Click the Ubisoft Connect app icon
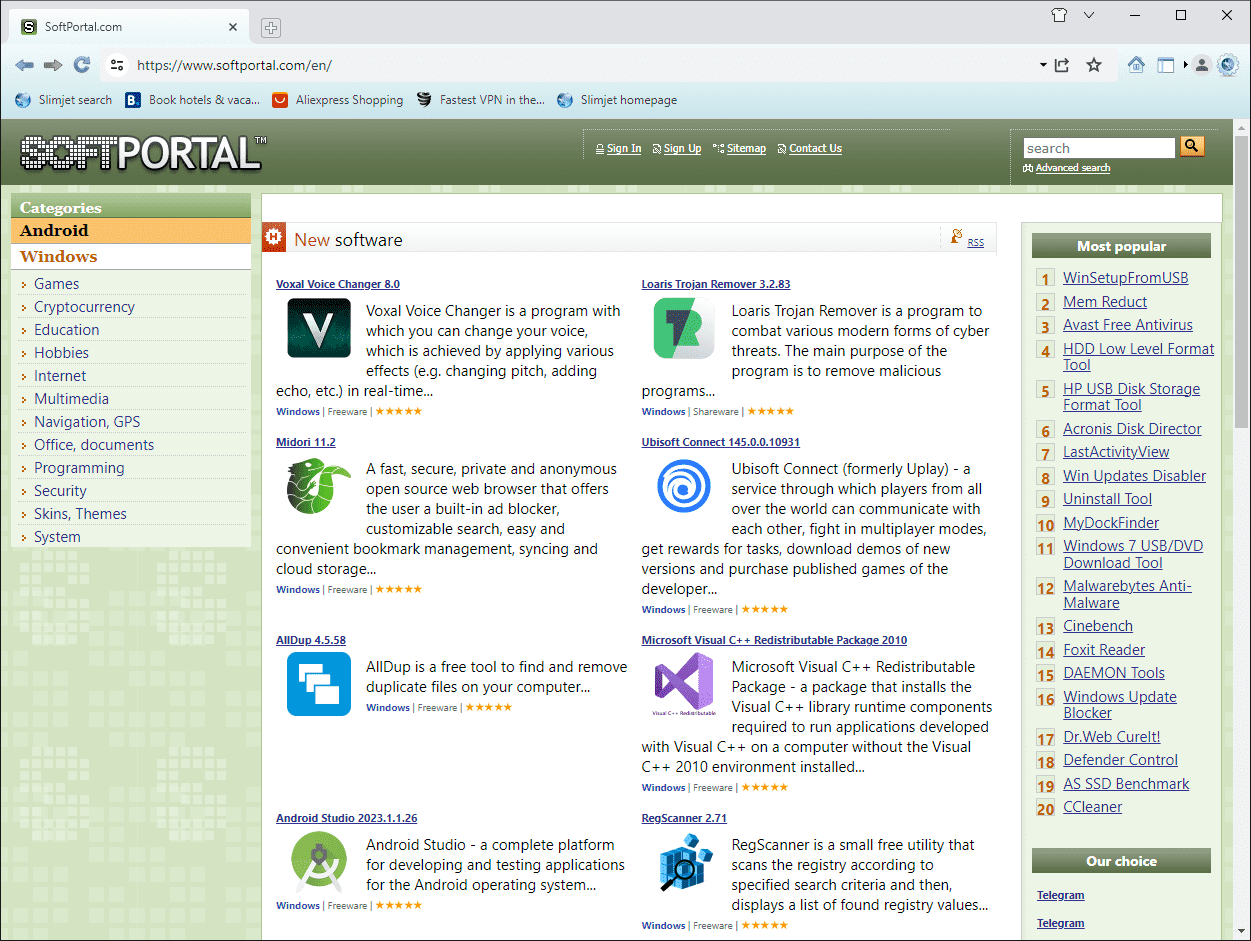1251x941 pixels. (684, 486)
